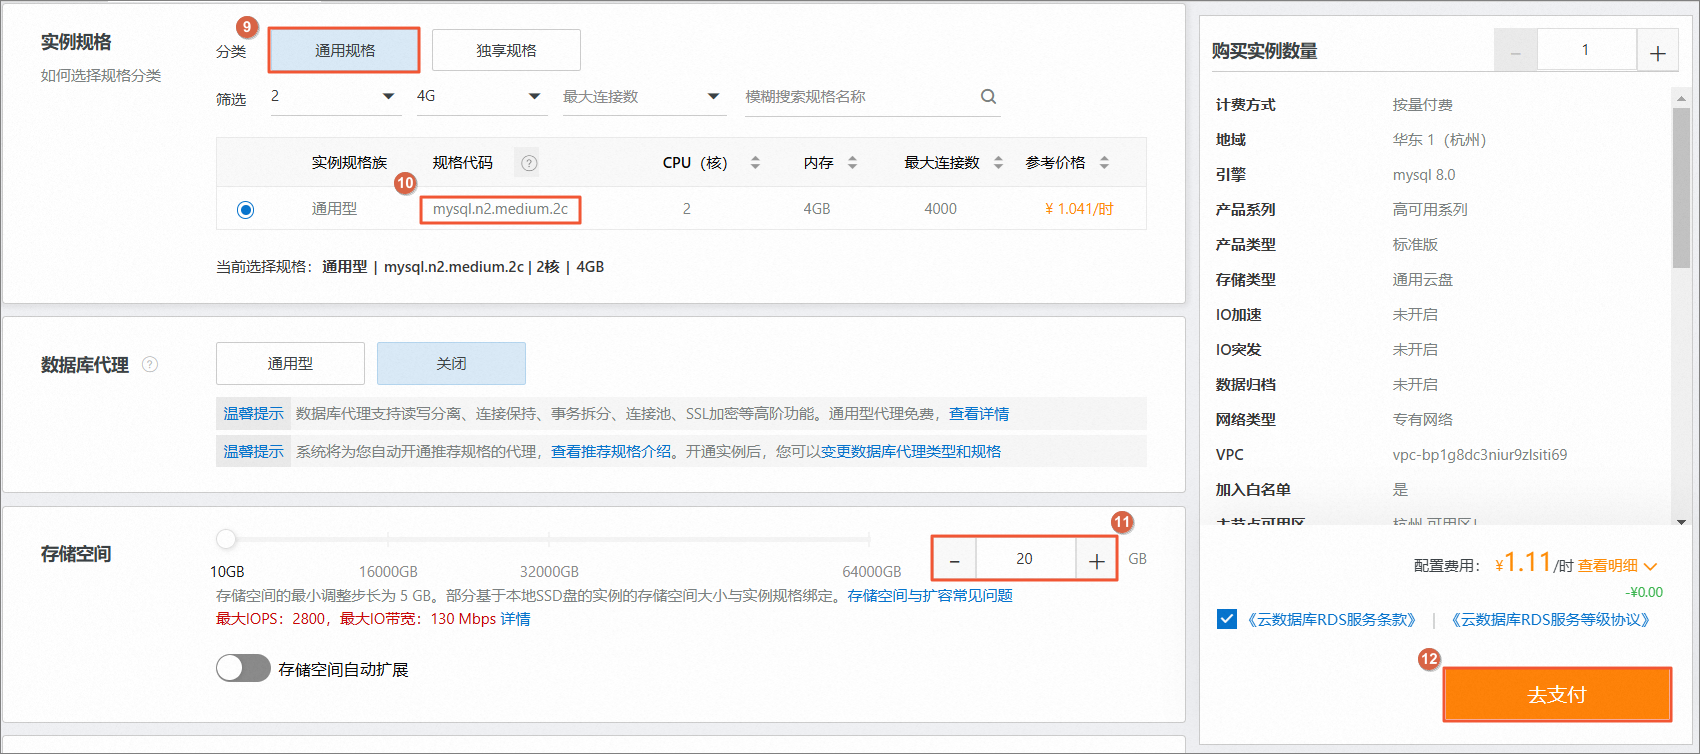Open the 存储空间与扩容常见问题 link

point(930,596)
